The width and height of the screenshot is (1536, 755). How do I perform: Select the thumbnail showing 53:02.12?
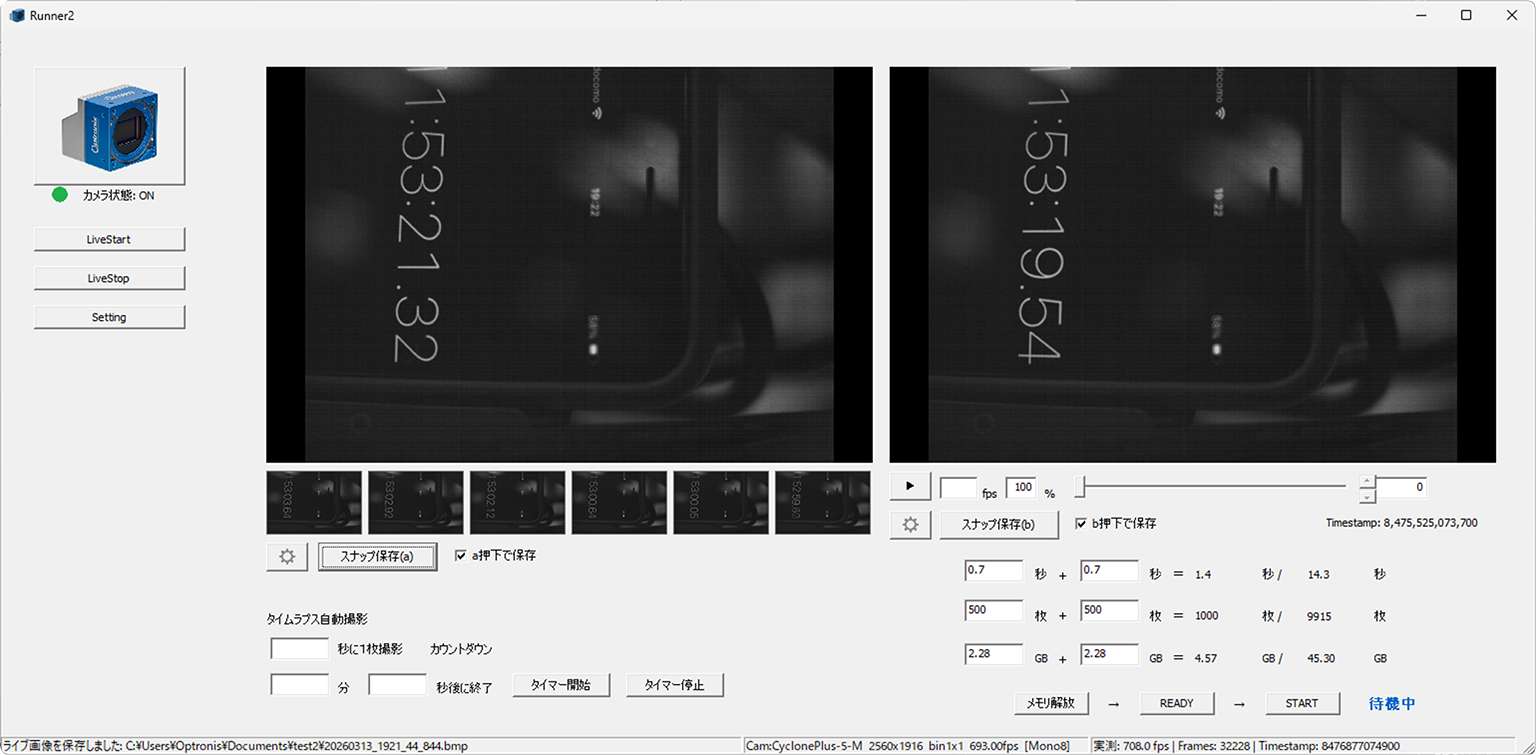tap(517, 503)
